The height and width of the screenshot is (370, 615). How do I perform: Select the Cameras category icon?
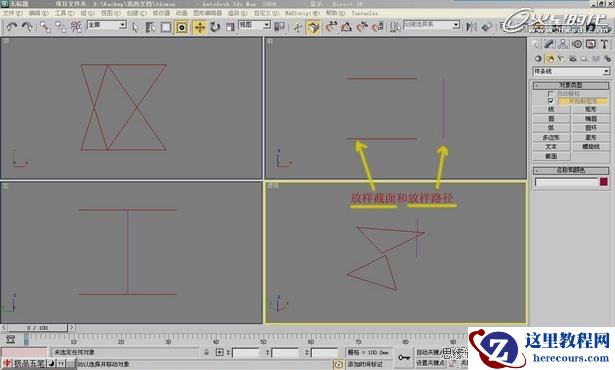(x=573, y=59)
